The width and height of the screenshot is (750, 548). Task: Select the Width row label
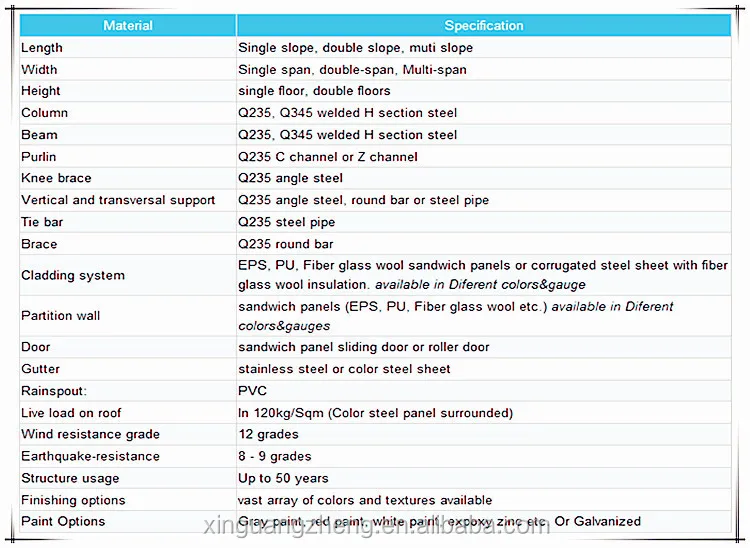point(39,70)
